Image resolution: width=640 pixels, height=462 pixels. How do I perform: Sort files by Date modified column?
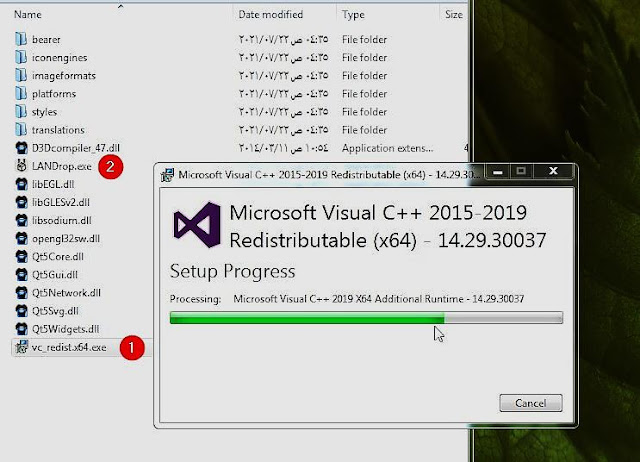[x=271, y=14]
